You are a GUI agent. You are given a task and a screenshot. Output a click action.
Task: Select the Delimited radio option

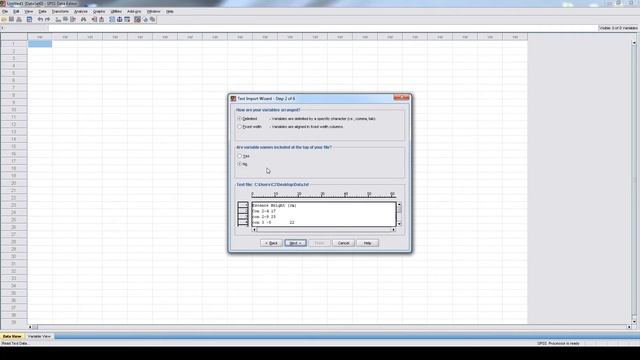[x=240, y=118]
